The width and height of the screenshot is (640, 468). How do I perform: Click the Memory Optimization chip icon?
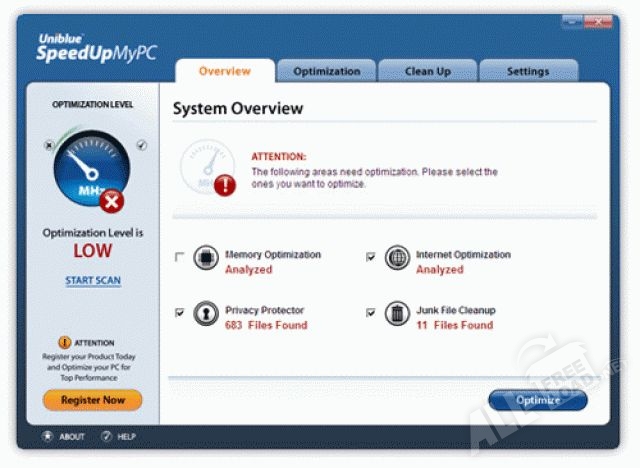pyautogui.click(x=206, y=258)
